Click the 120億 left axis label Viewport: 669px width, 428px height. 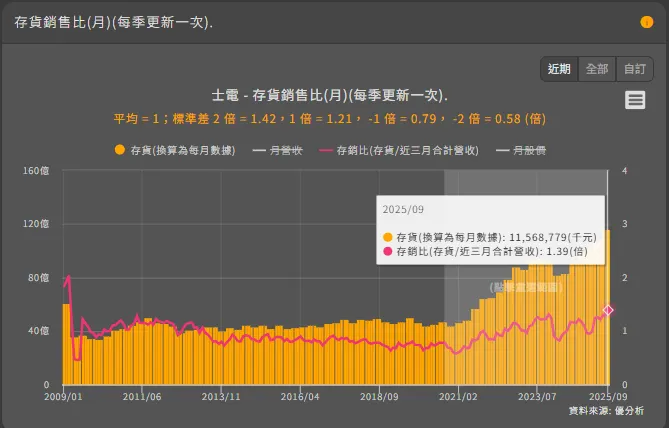tap(36, 224)
